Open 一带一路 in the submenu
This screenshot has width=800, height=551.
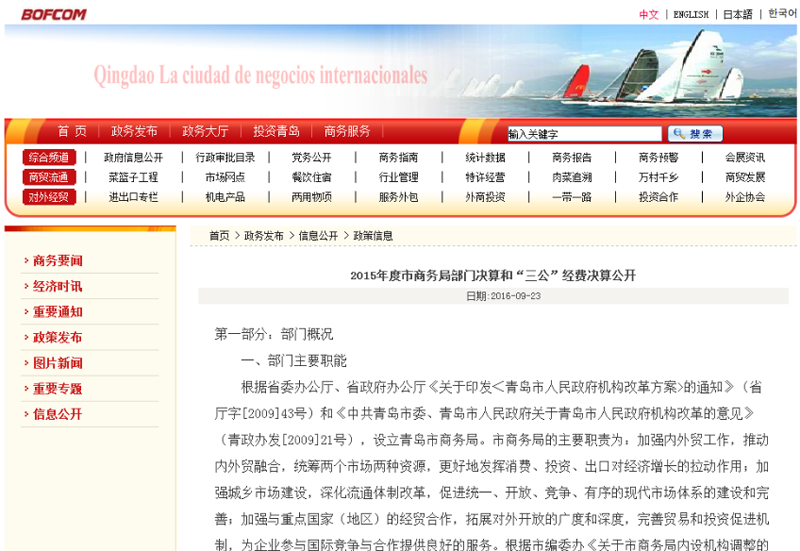tap(571, 197)
